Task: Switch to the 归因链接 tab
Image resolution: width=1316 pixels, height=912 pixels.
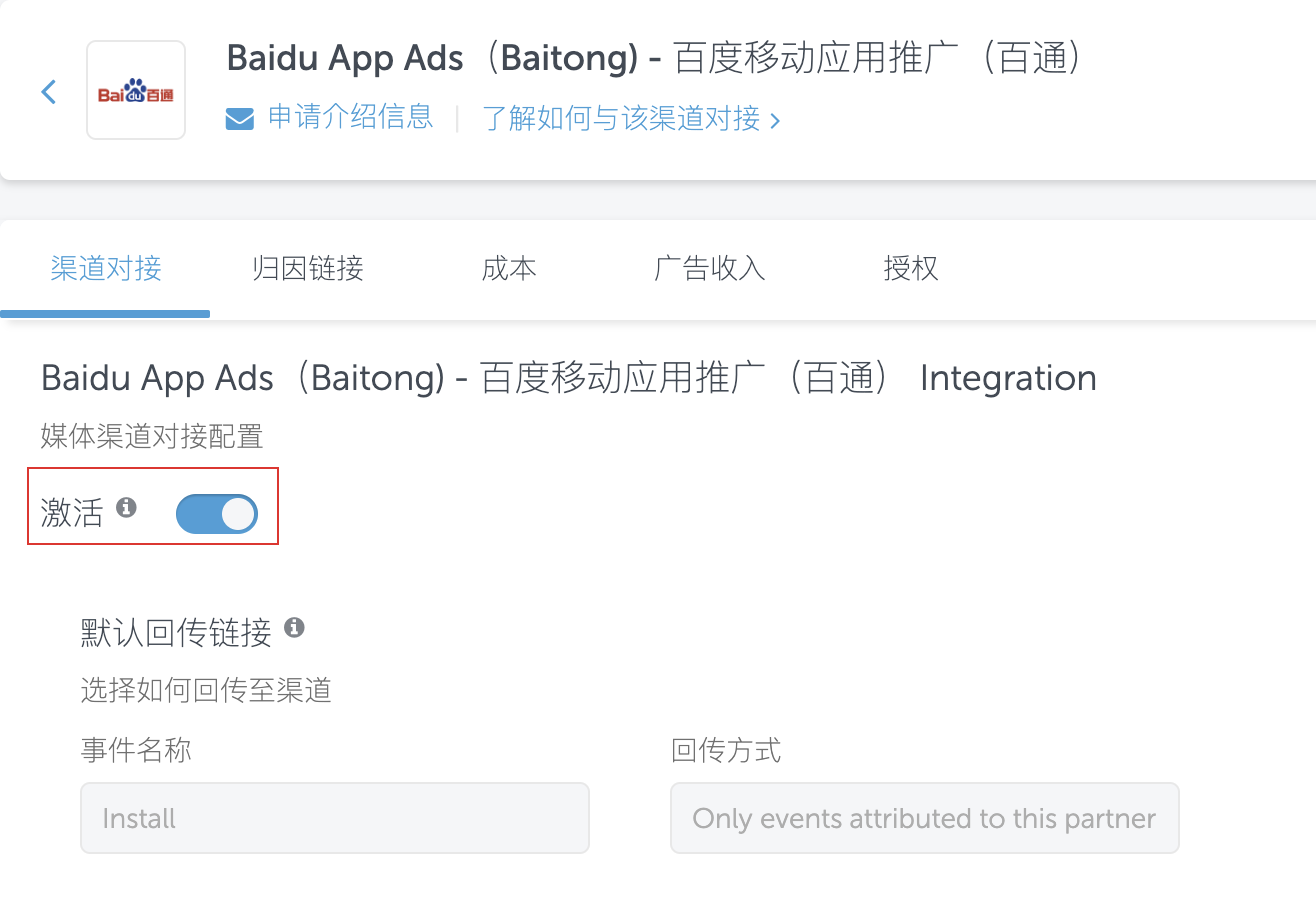Action: pyautogui.click(x=308, y=268)
